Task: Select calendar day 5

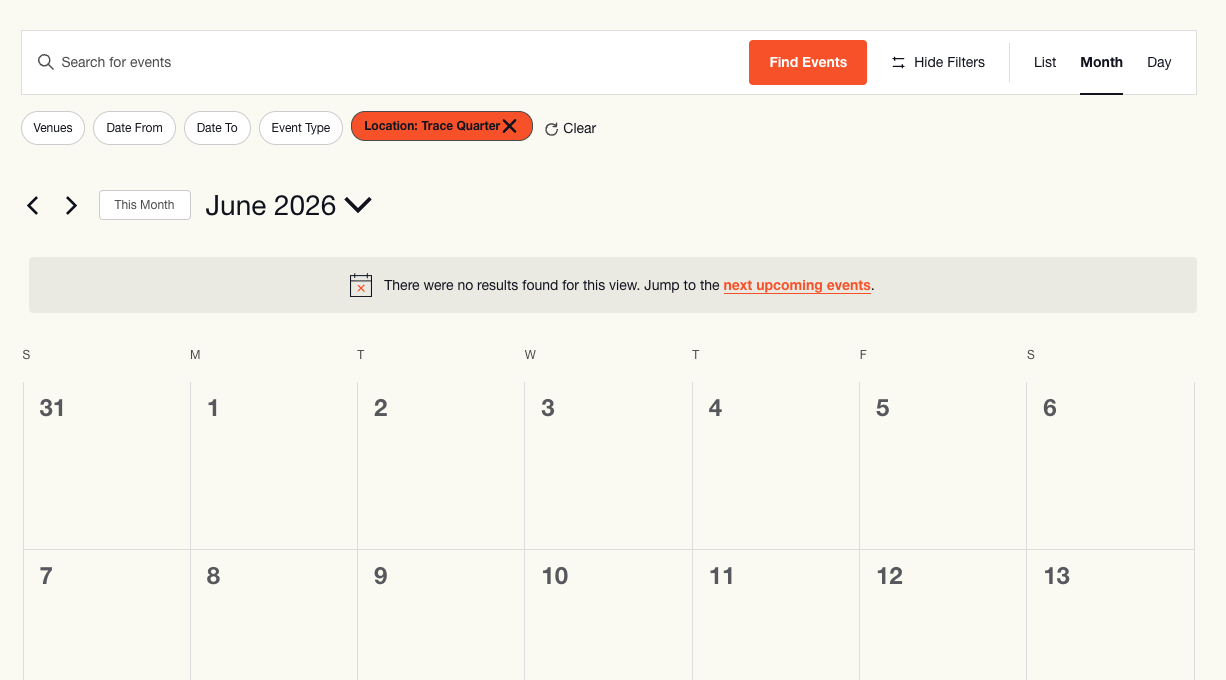Action: click(x=882, y=408)
